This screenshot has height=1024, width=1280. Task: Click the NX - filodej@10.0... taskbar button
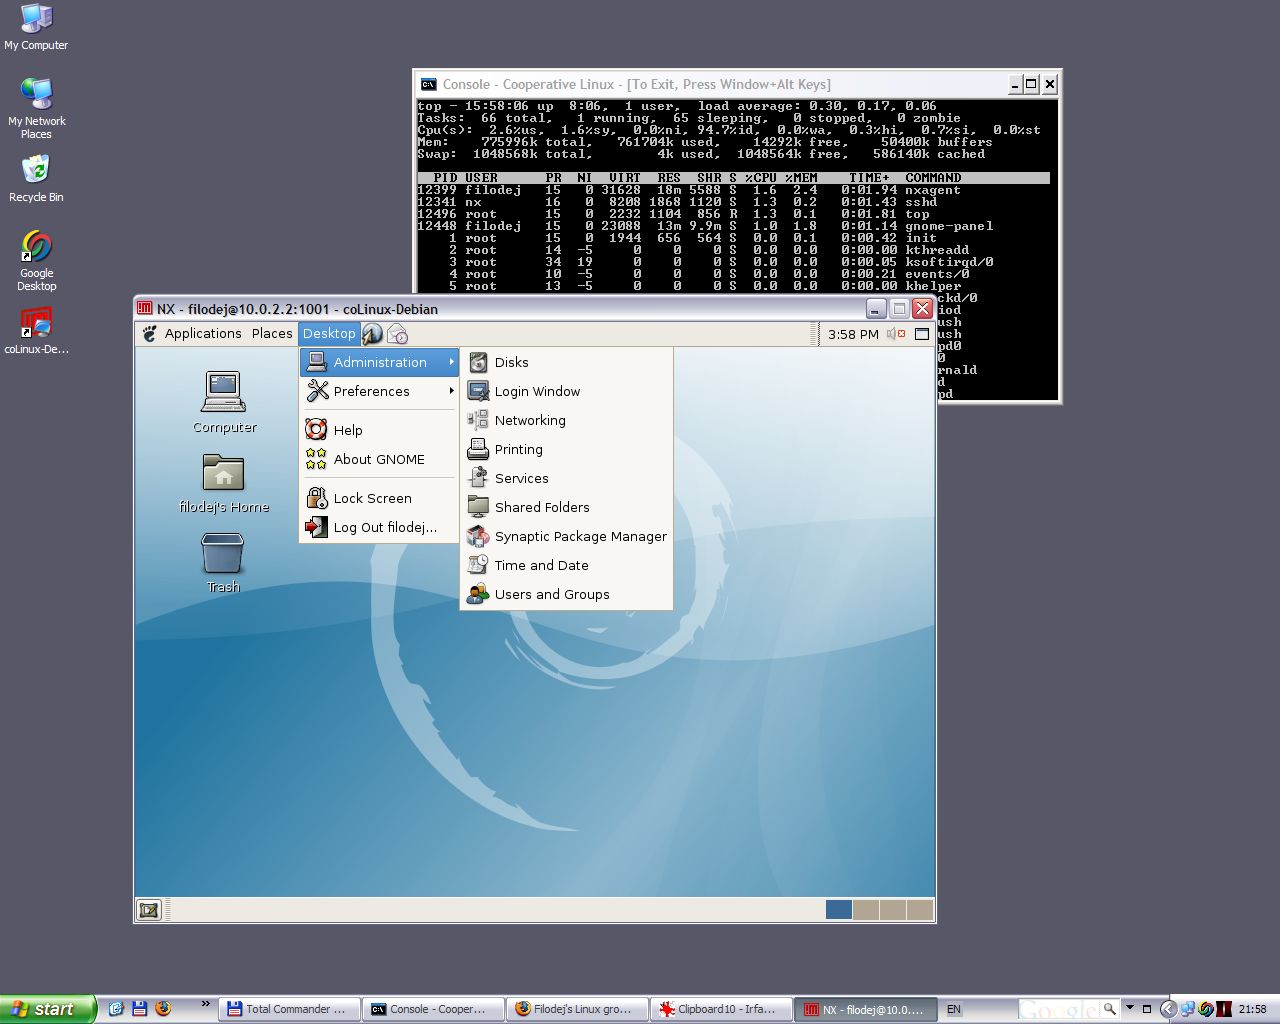pyautogui.click(x=865, y=1009)
